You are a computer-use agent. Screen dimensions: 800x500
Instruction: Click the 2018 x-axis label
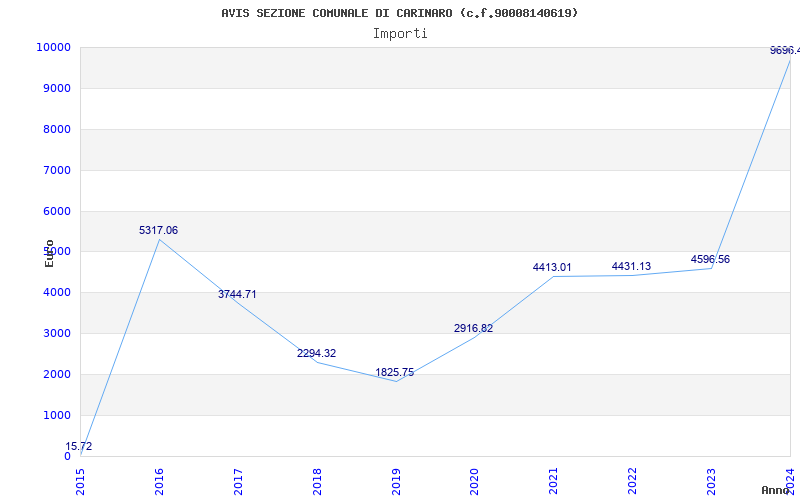point(317,481)
